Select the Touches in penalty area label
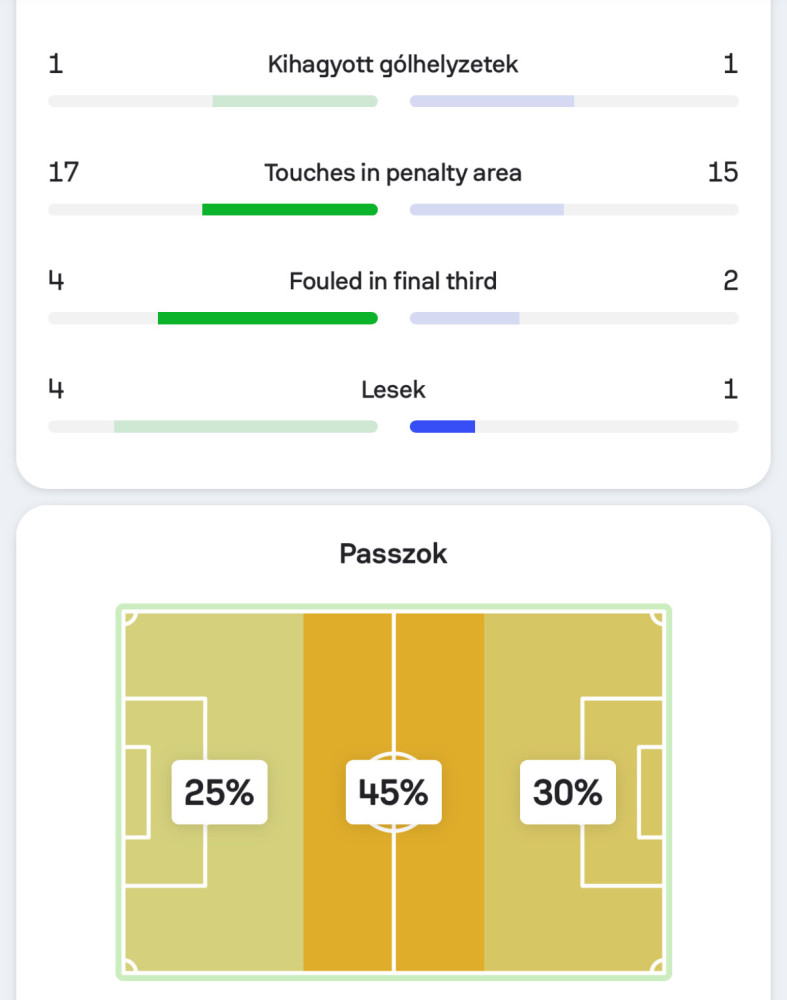Image resolution: width=787 pixels, height=1000 pixels. 393,173
